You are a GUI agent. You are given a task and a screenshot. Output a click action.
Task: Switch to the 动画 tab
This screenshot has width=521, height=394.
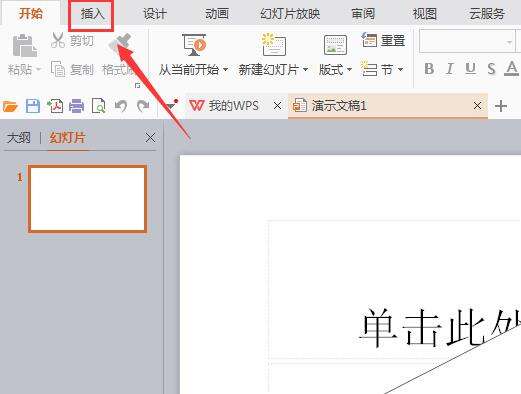(x=216, y=14)
